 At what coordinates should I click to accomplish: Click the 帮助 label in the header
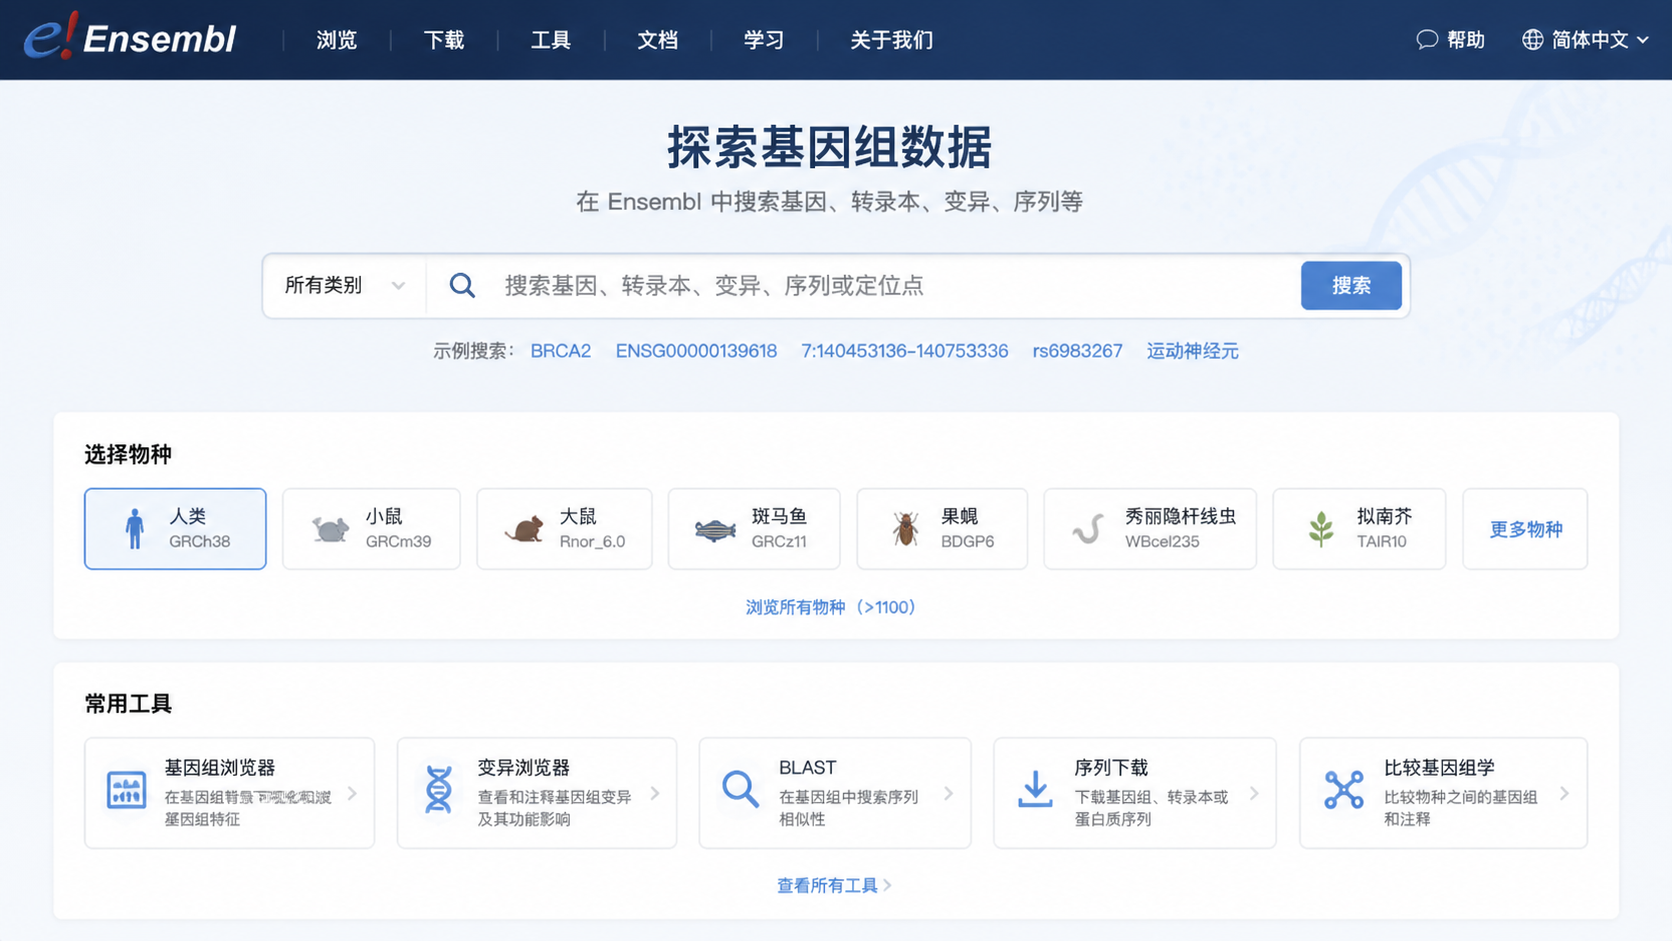click(1466, 40)
